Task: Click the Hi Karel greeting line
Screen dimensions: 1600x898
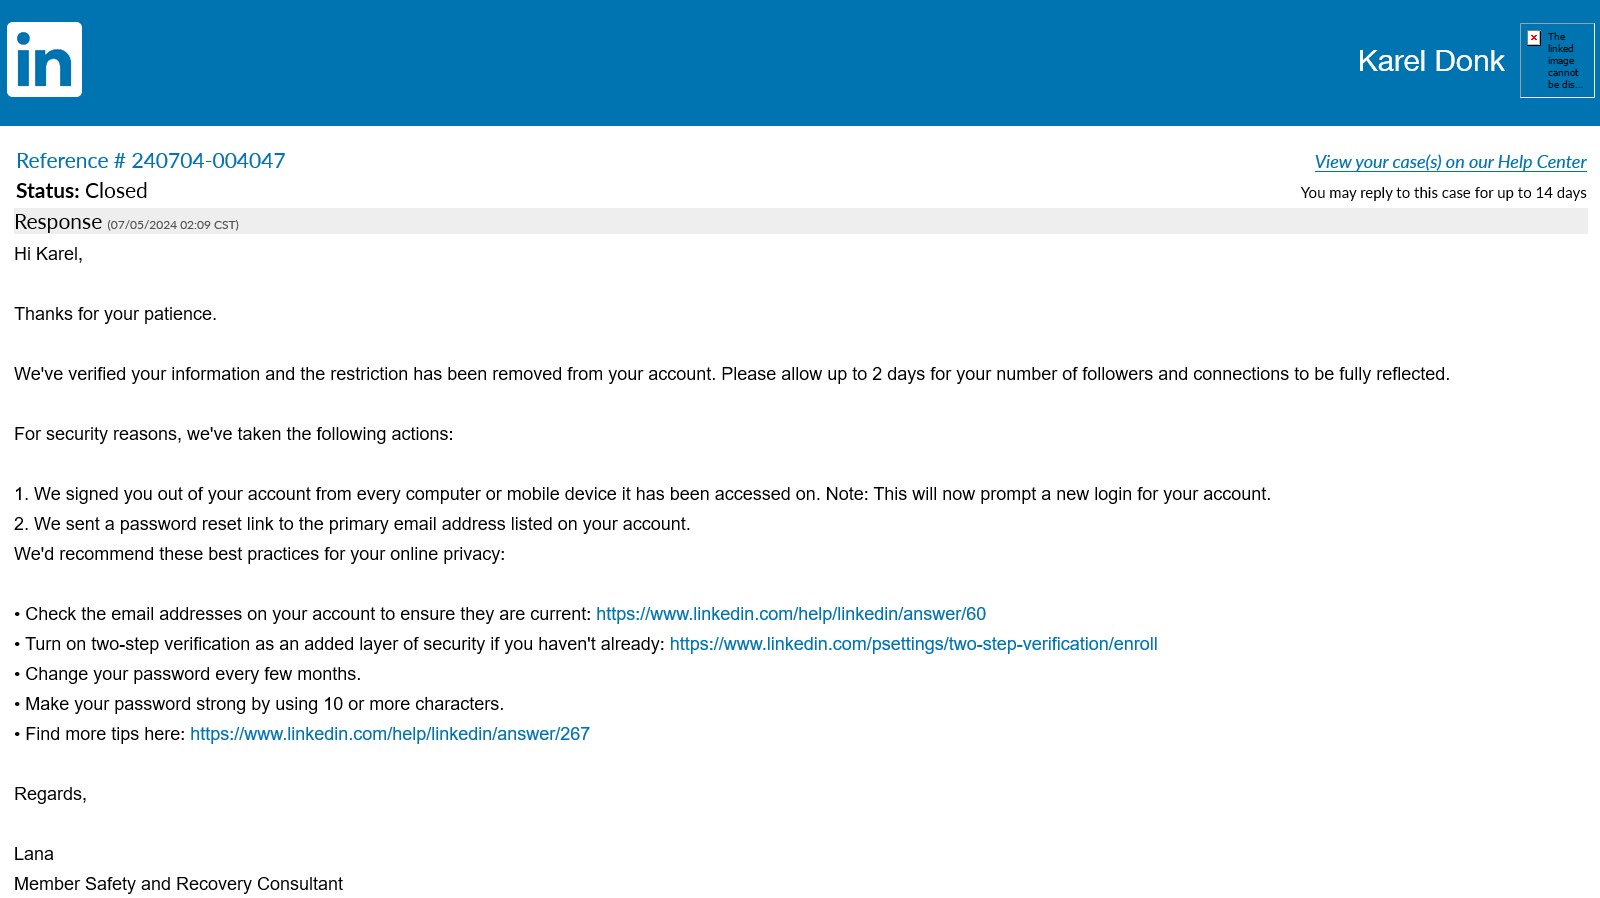Action: click(x=48, y=254)
